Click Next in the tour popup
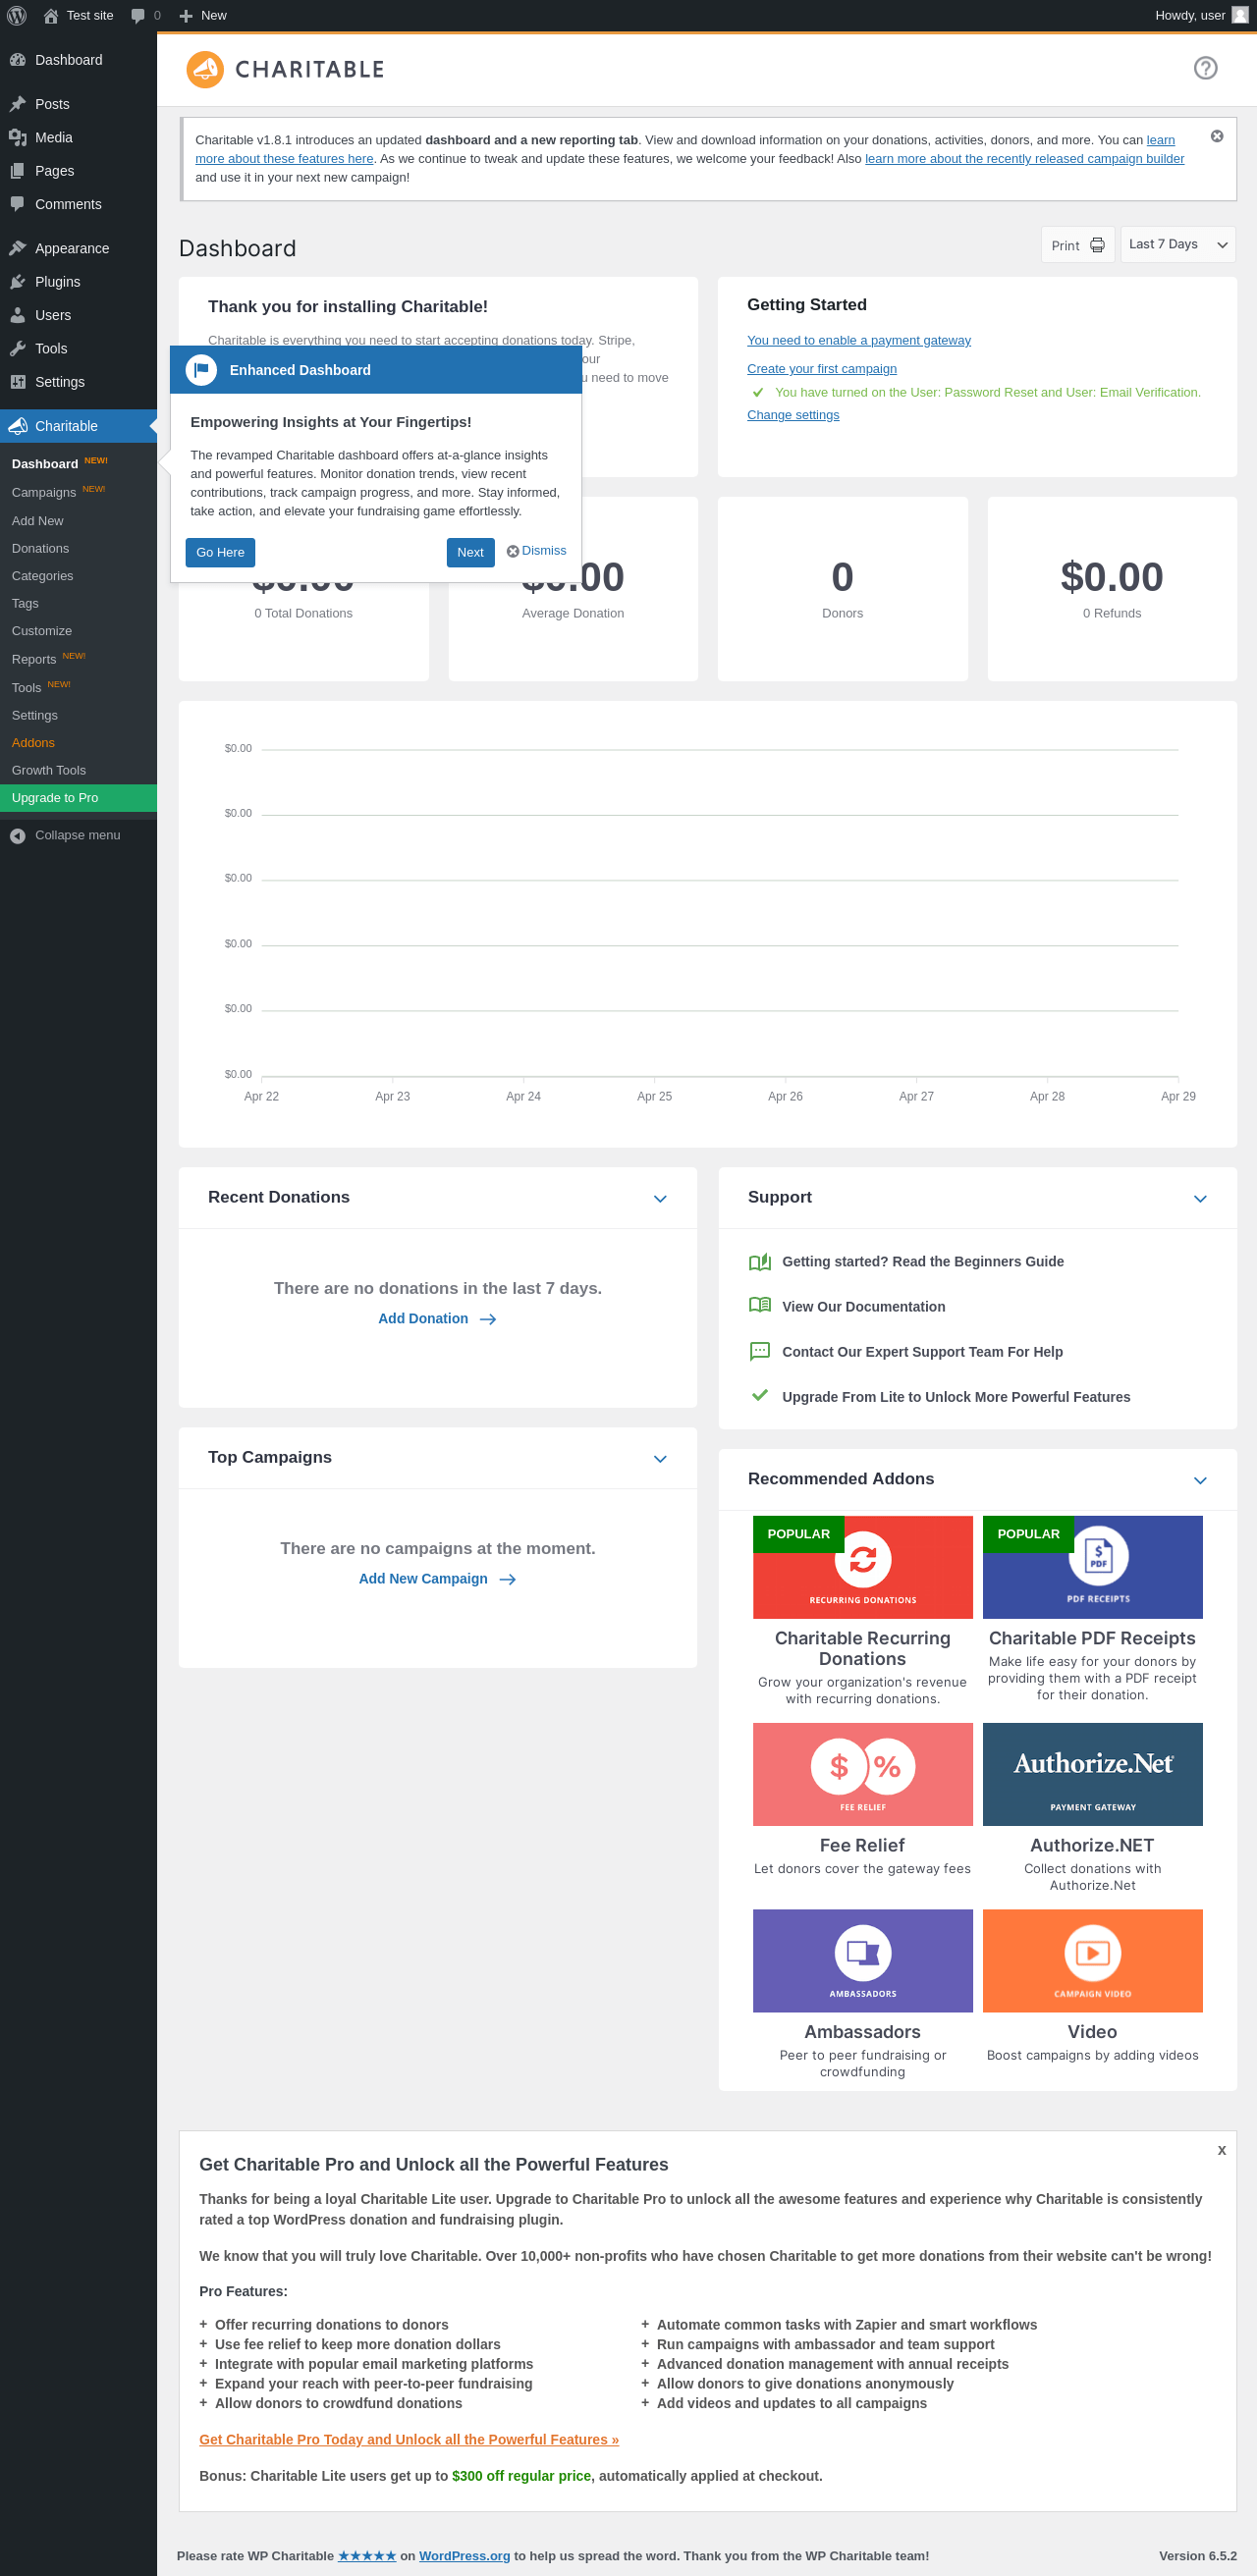 (470, 553)
